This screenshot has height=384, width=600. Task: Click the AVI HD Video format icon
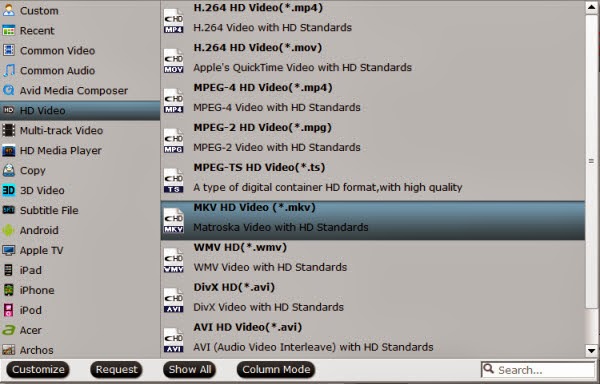[174, 340]
